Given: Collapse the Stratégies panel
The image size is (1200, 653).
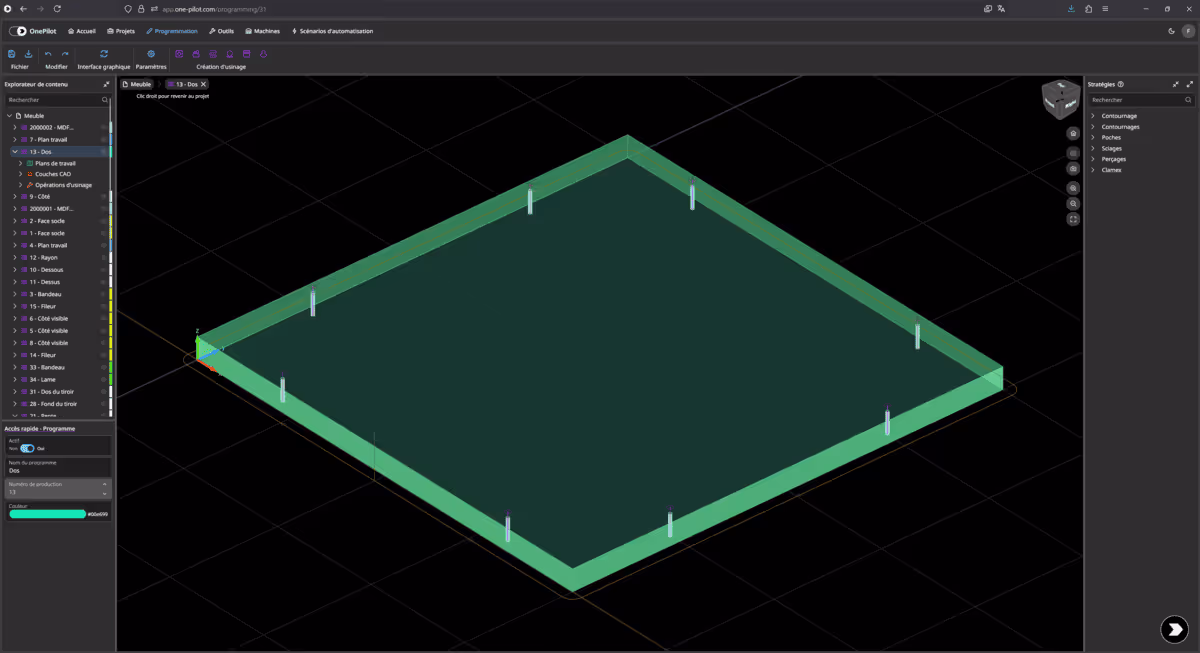Looking at the screenshot, I should pos(1176,85).
